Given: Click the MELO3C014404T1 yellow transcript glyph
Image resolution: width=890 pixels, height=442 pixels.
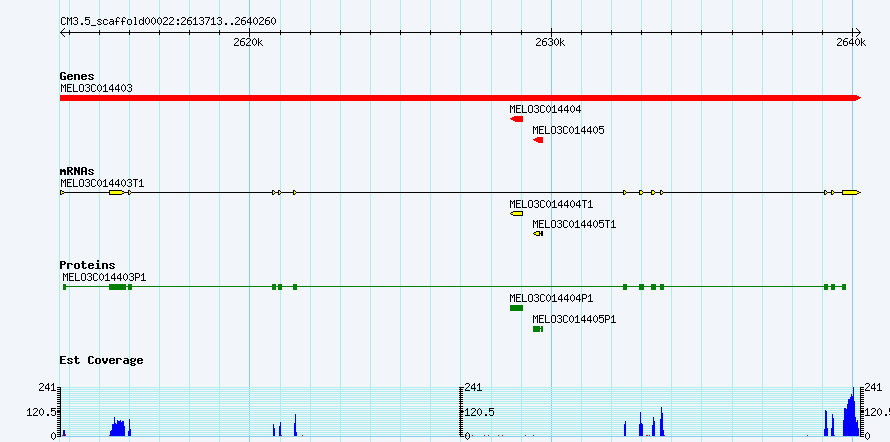Looking at the screenshot, I should [x=517, y=213].
